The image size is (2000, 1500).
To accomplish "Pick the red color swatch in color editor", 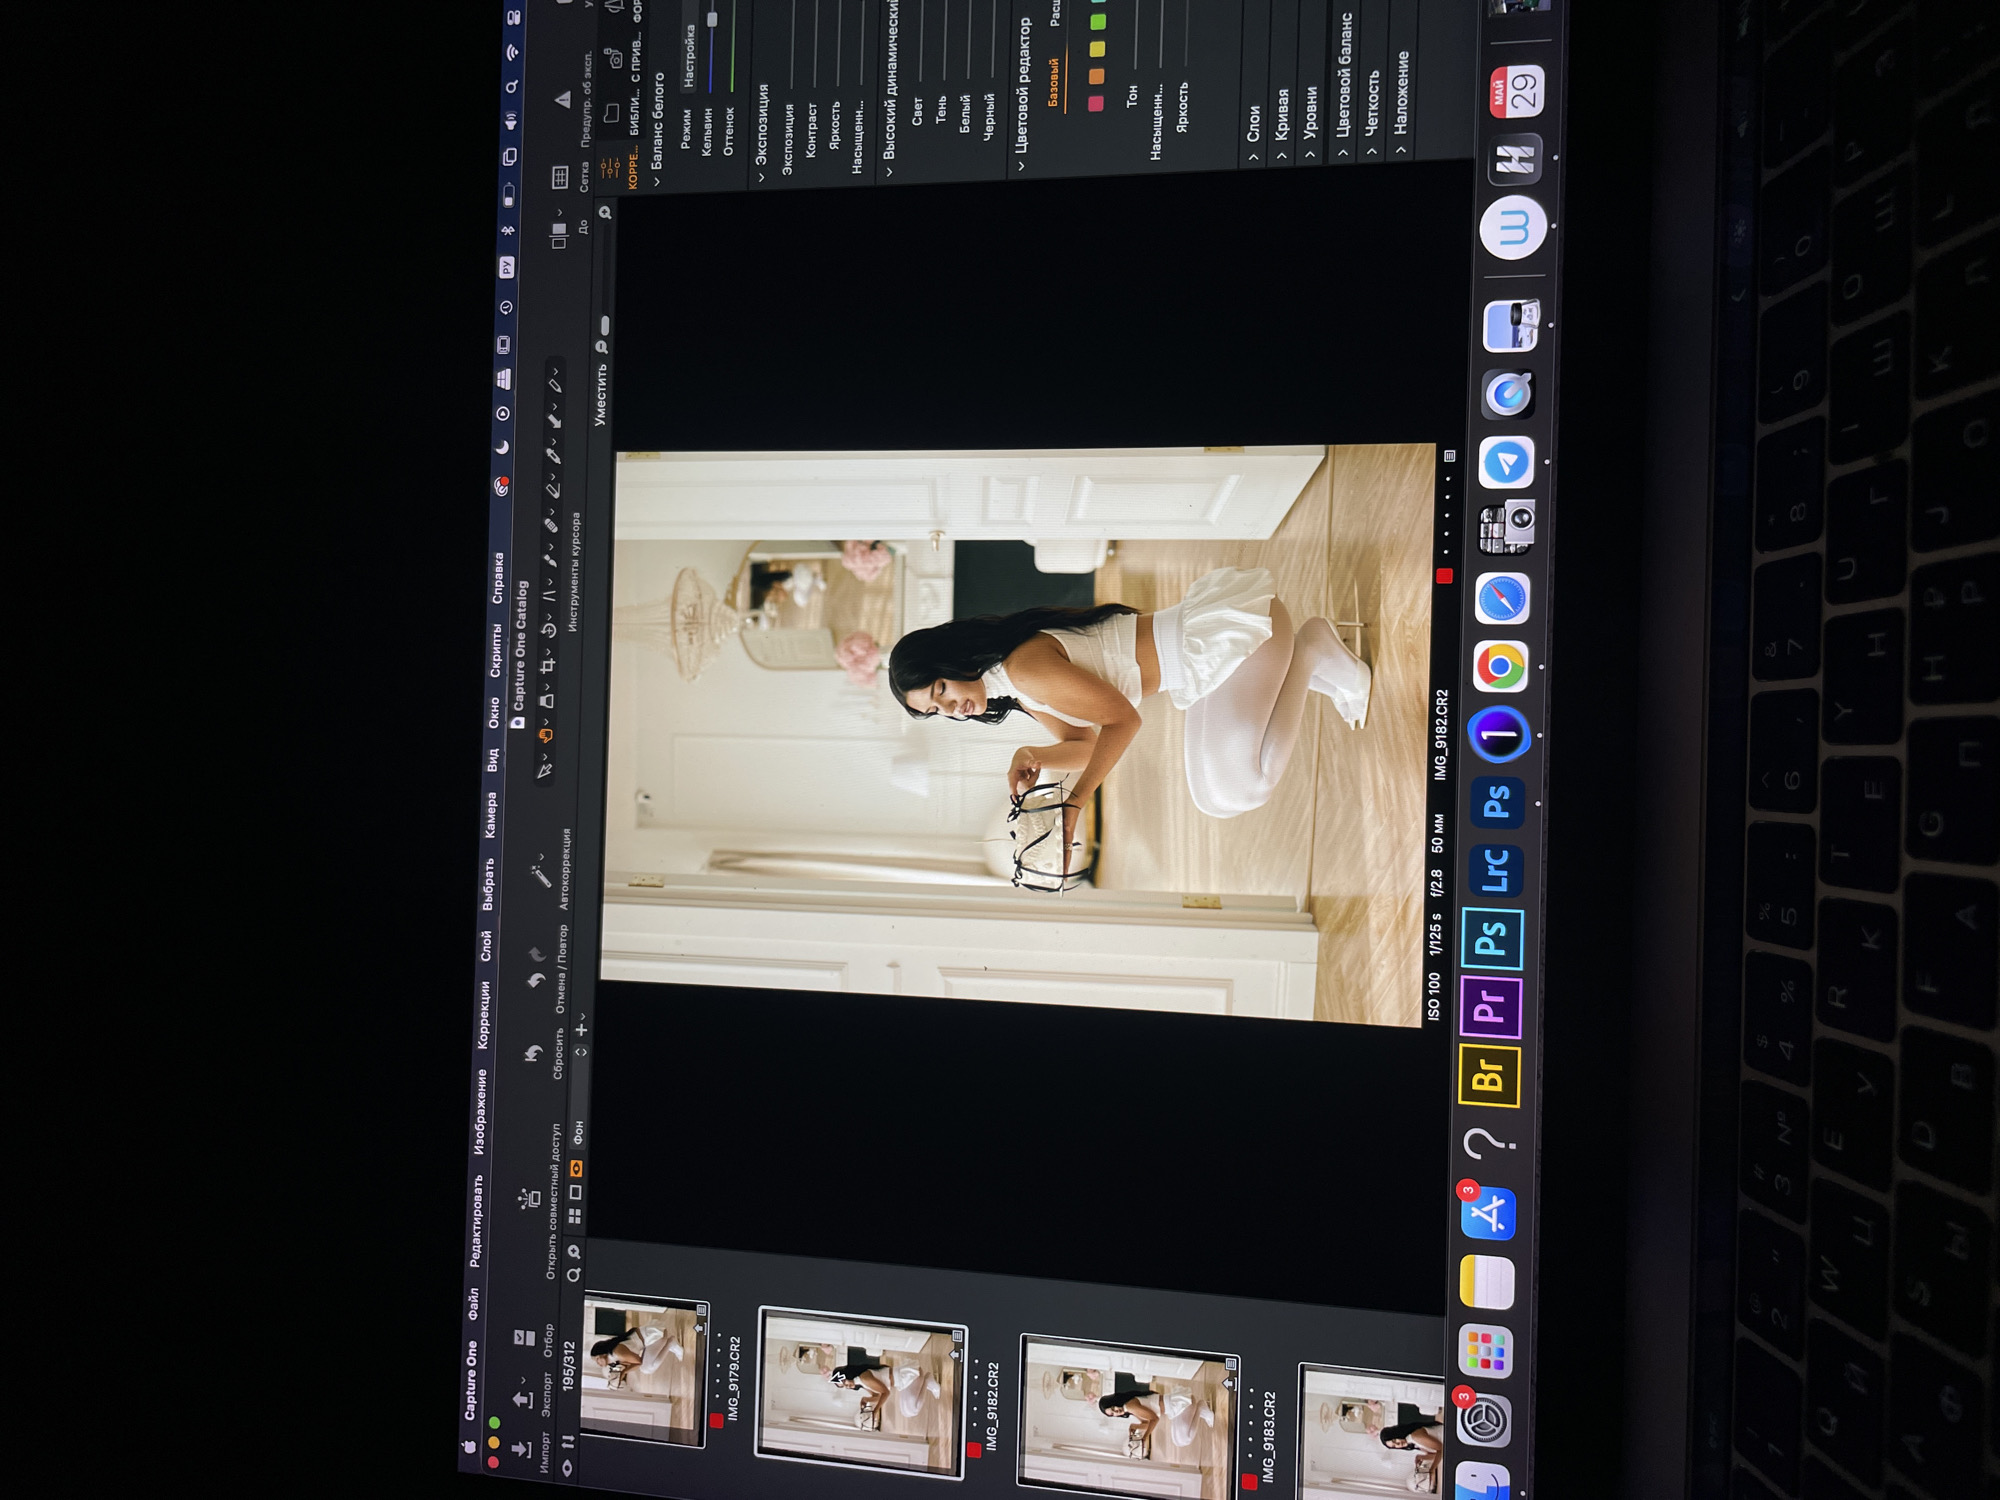I will coord(1096,103).
